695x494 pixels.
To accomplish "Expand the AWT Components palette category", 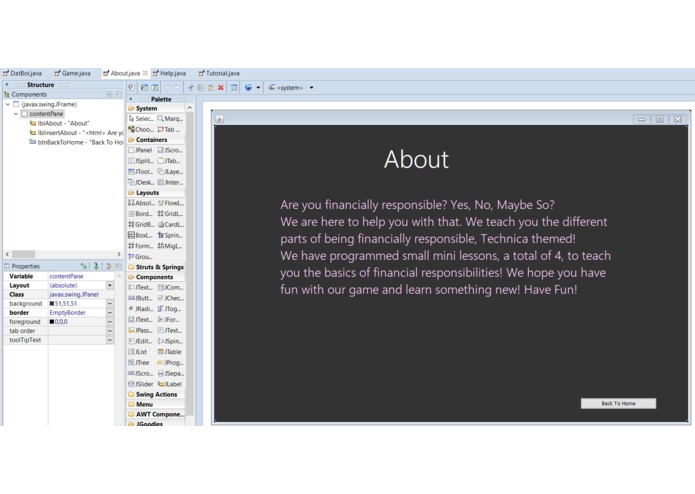I will 156,414.
